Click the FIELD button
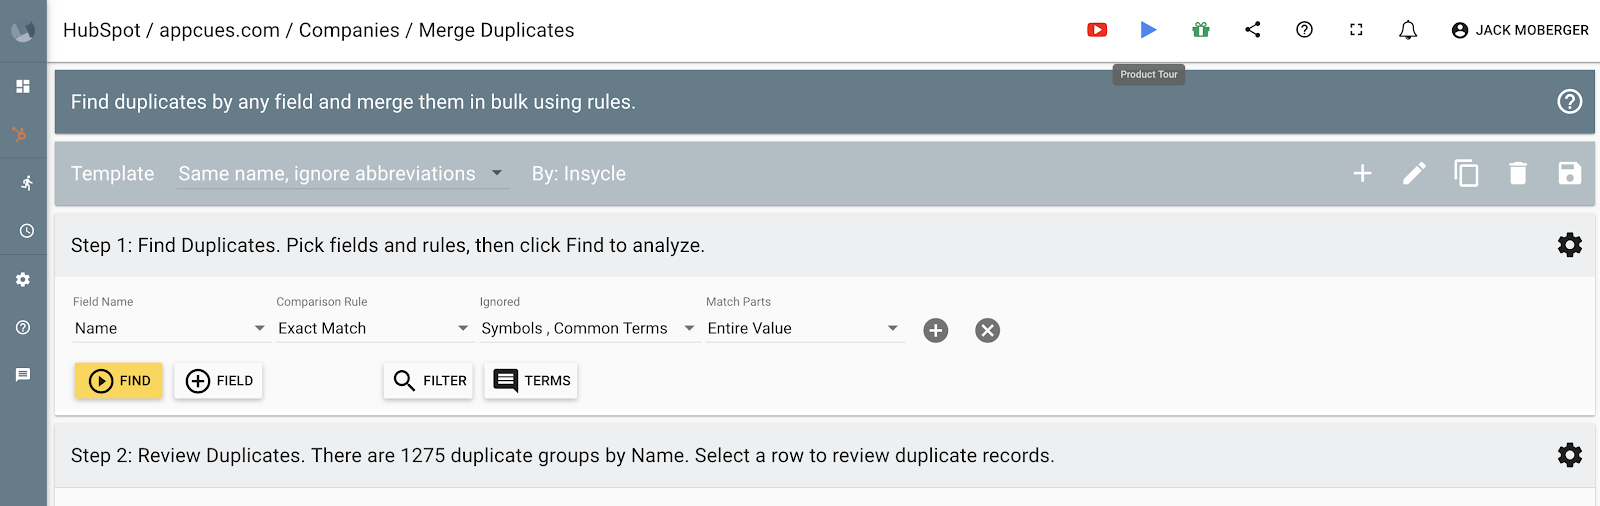The width and height of the screenshot is (1600, 506). (x=218, y=381)
